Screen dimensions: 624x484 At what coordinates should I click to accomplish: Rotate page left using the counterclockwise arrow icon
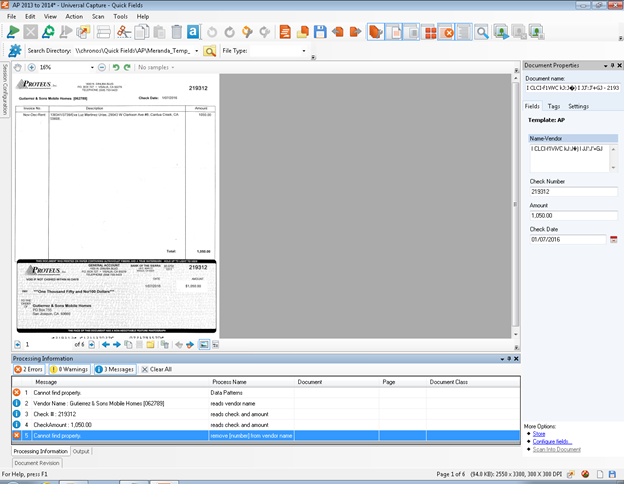tap(212, 32)
